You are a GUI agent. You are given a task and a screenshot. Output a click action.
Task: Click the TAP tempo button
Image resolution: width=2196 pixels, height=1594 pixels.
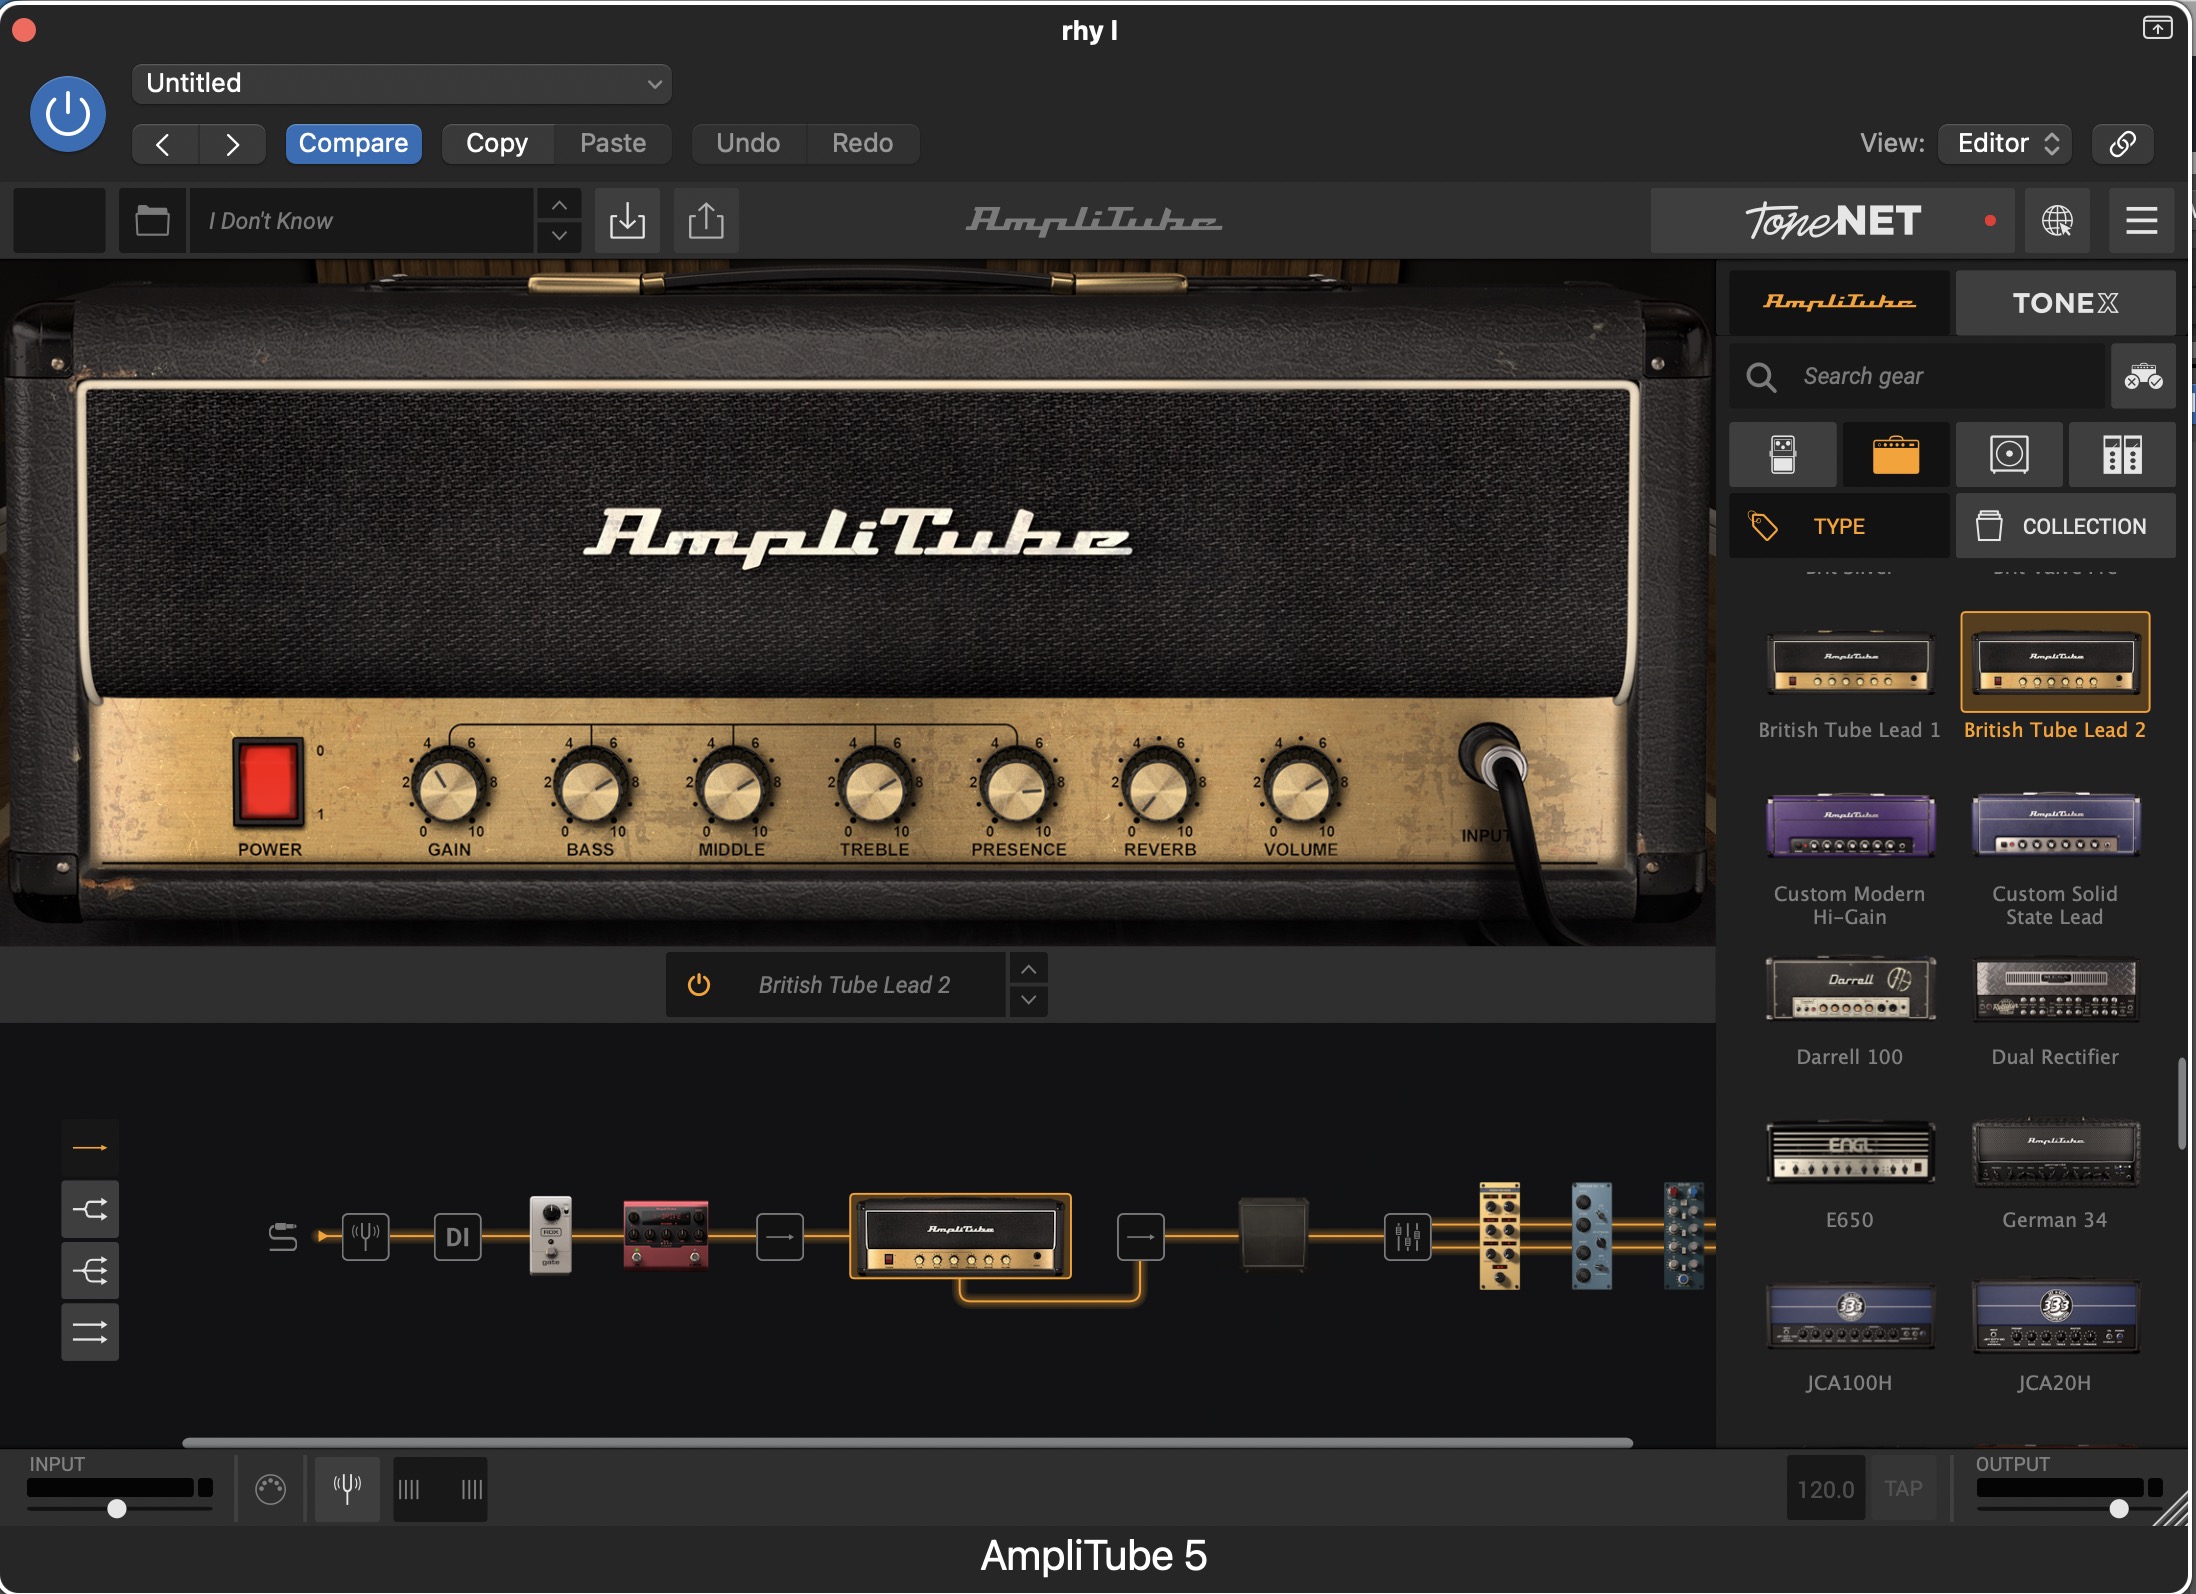pos(1903,1489)
